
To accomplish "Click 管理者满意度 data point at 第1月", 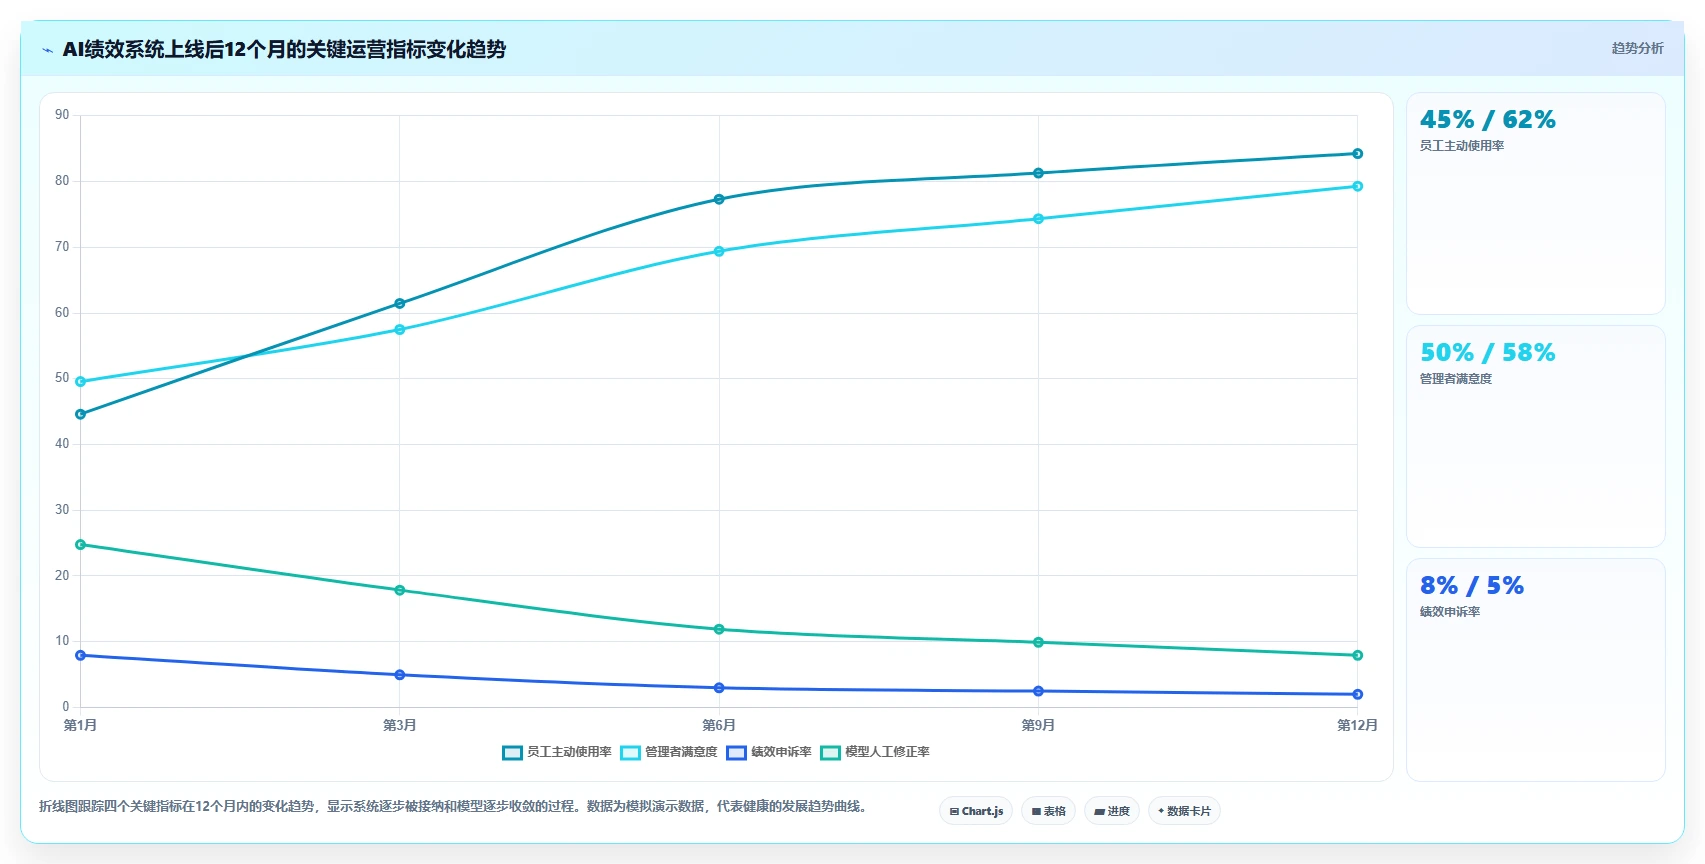I will pos(81,381).
